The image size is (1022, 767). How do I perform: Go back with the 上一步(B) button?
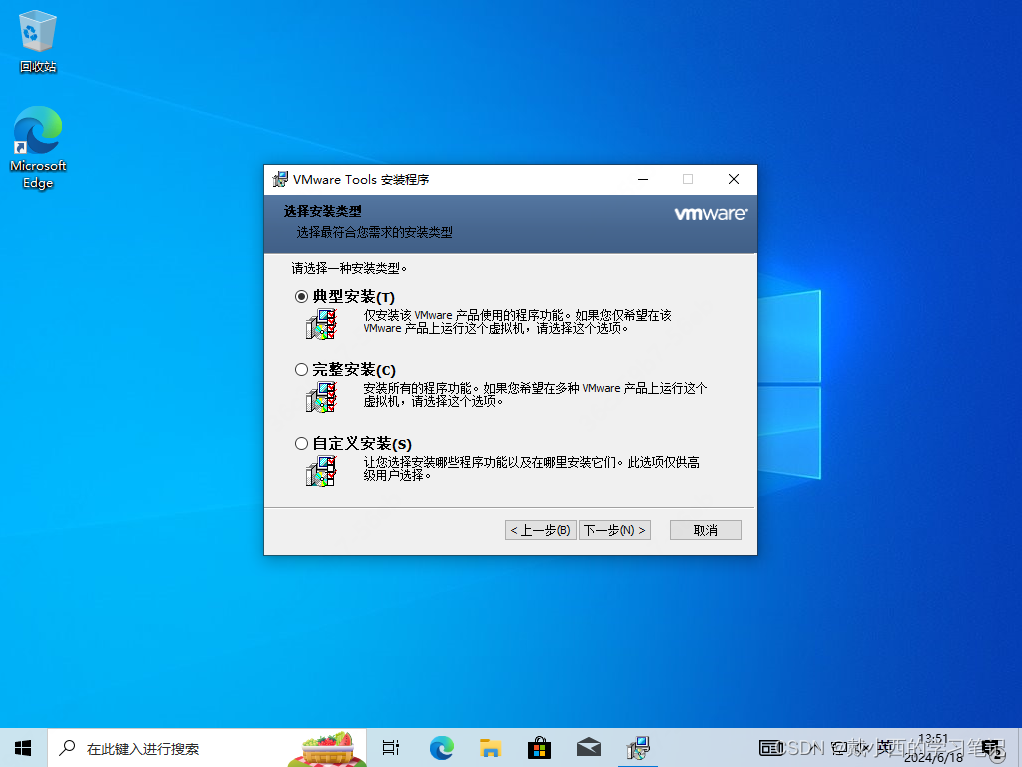pyautogui.click(x=540, y=530)
